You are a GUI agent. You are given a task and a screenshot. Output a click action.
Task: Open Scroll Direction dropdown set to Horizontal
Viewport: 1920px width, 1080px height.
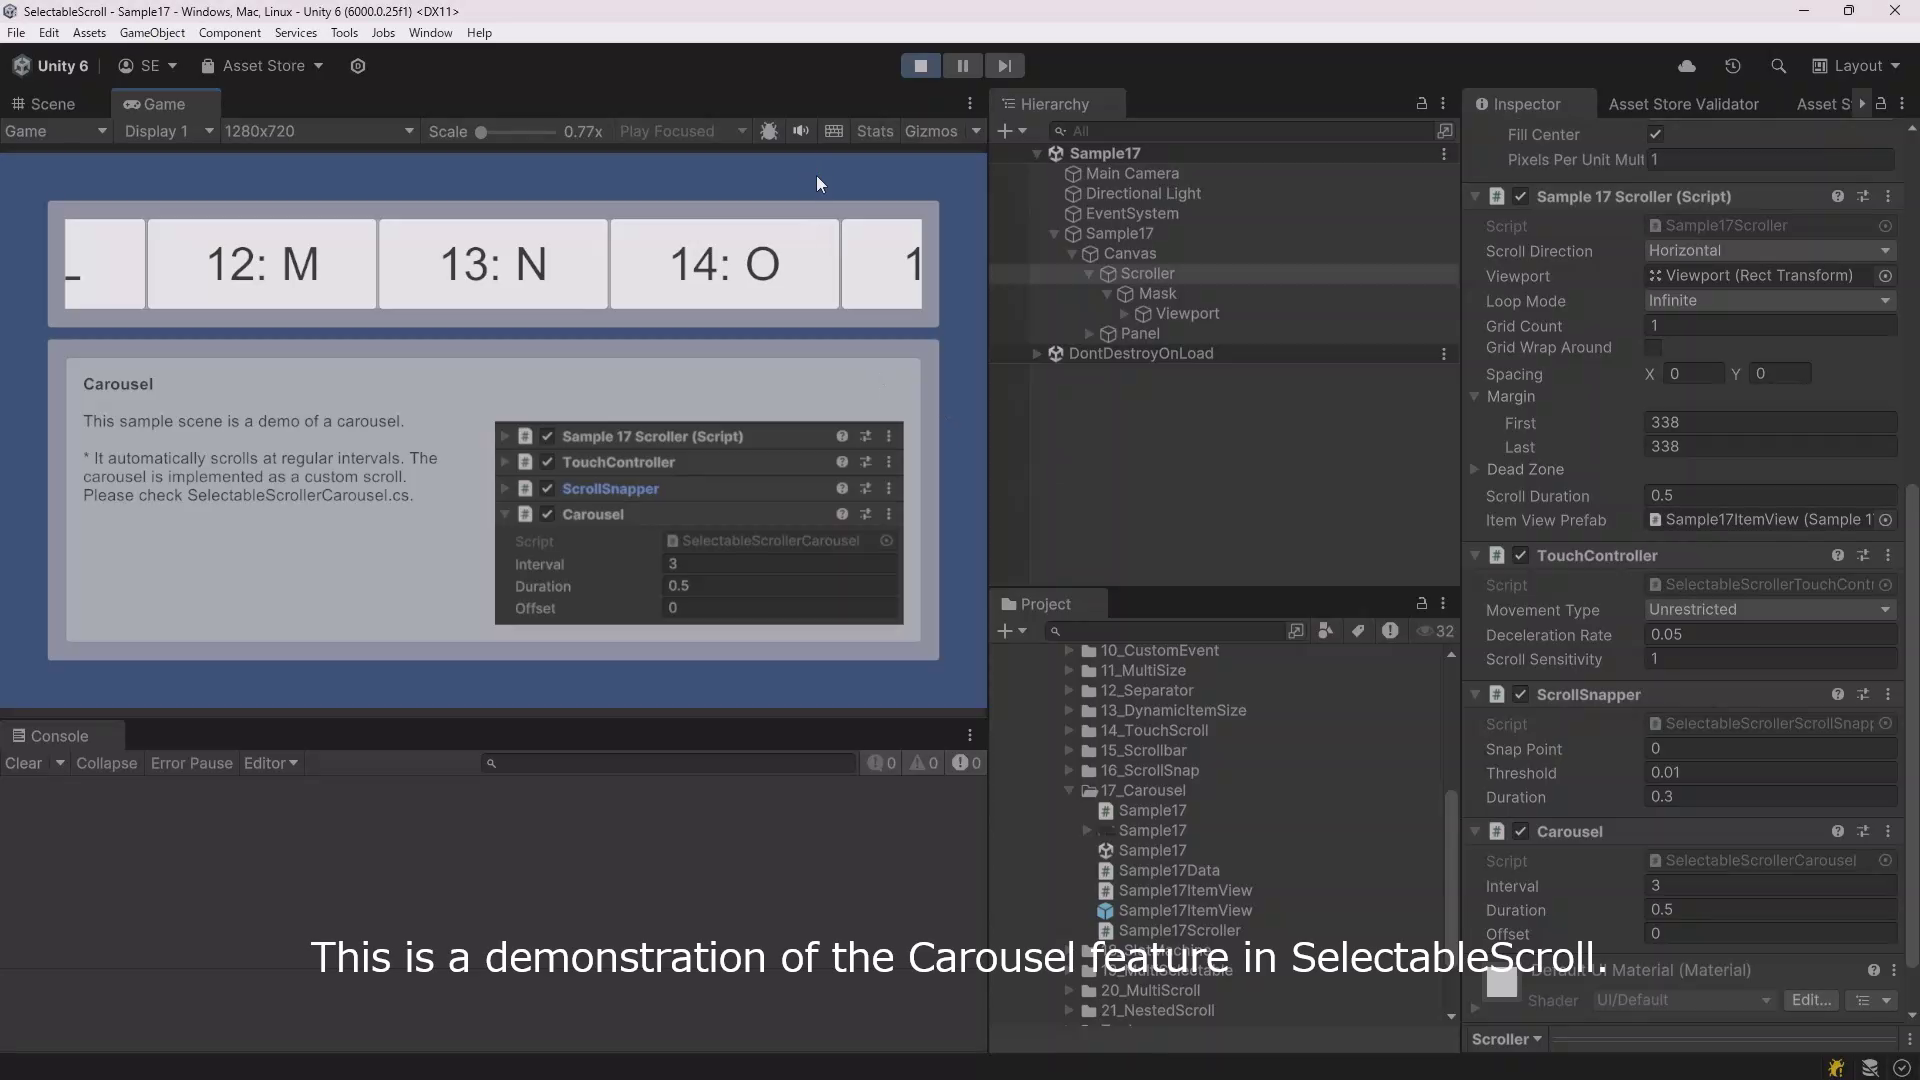point(1770,251)
